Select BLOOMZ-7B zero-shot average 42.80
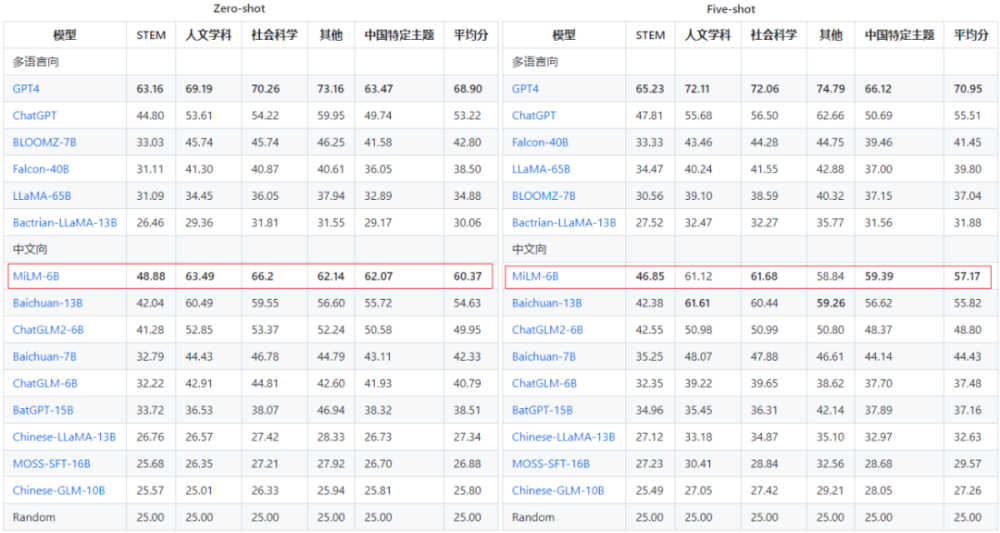This screenshot has height=533, width=1000. pos(467,142)
